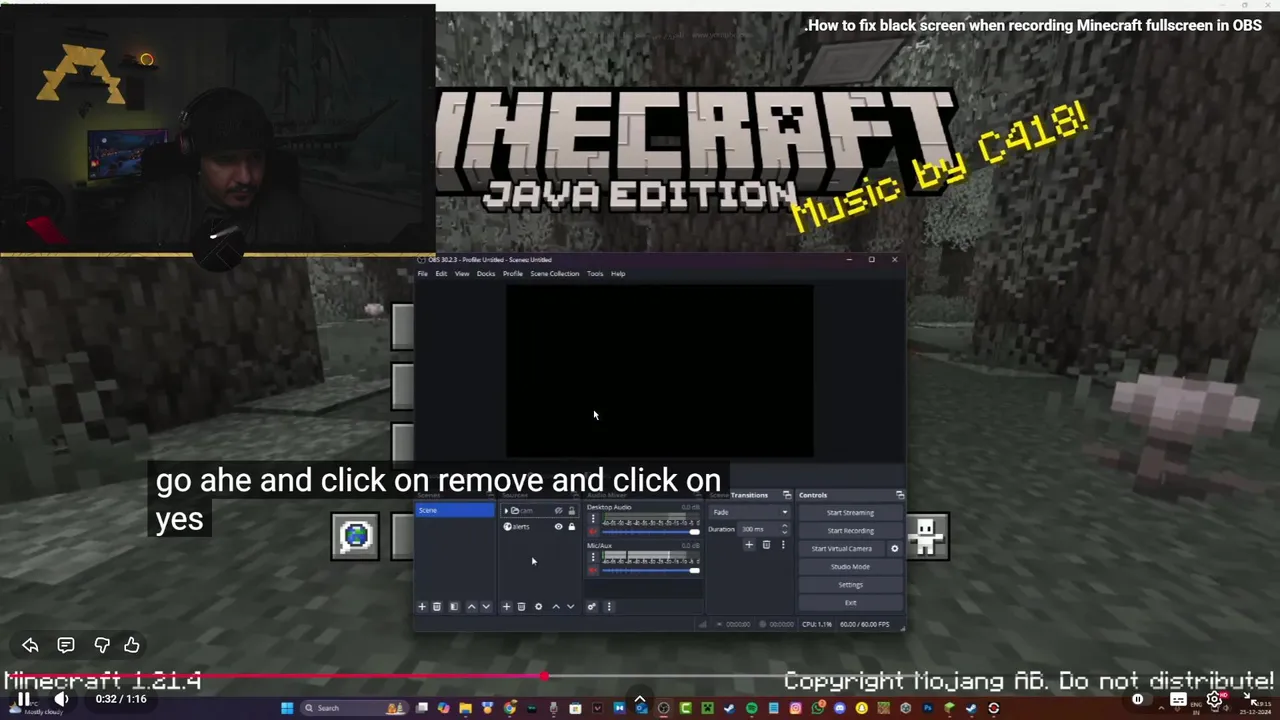Open the Tools menu in OBS
The image size is (1280, 720).
(595, 274)
